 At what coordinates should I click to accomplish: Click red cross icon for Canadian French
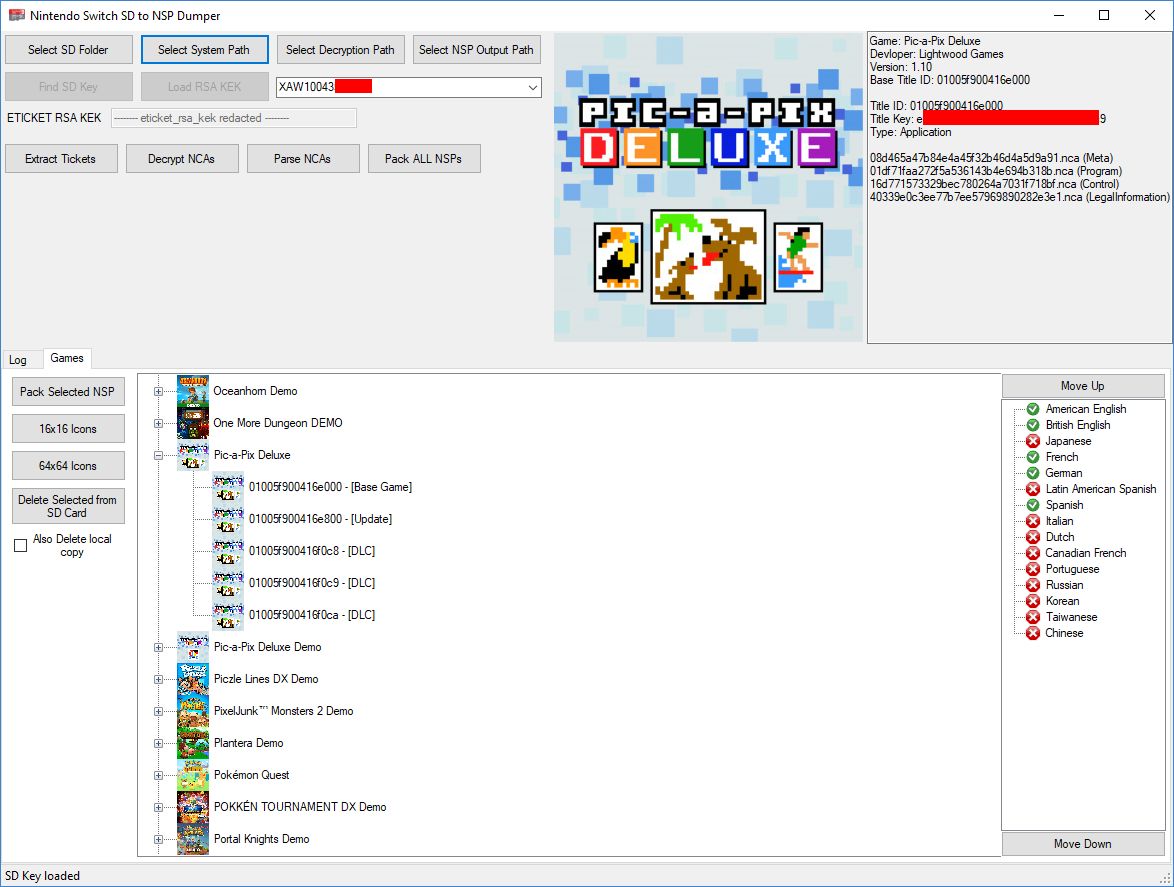[1032, 553]
